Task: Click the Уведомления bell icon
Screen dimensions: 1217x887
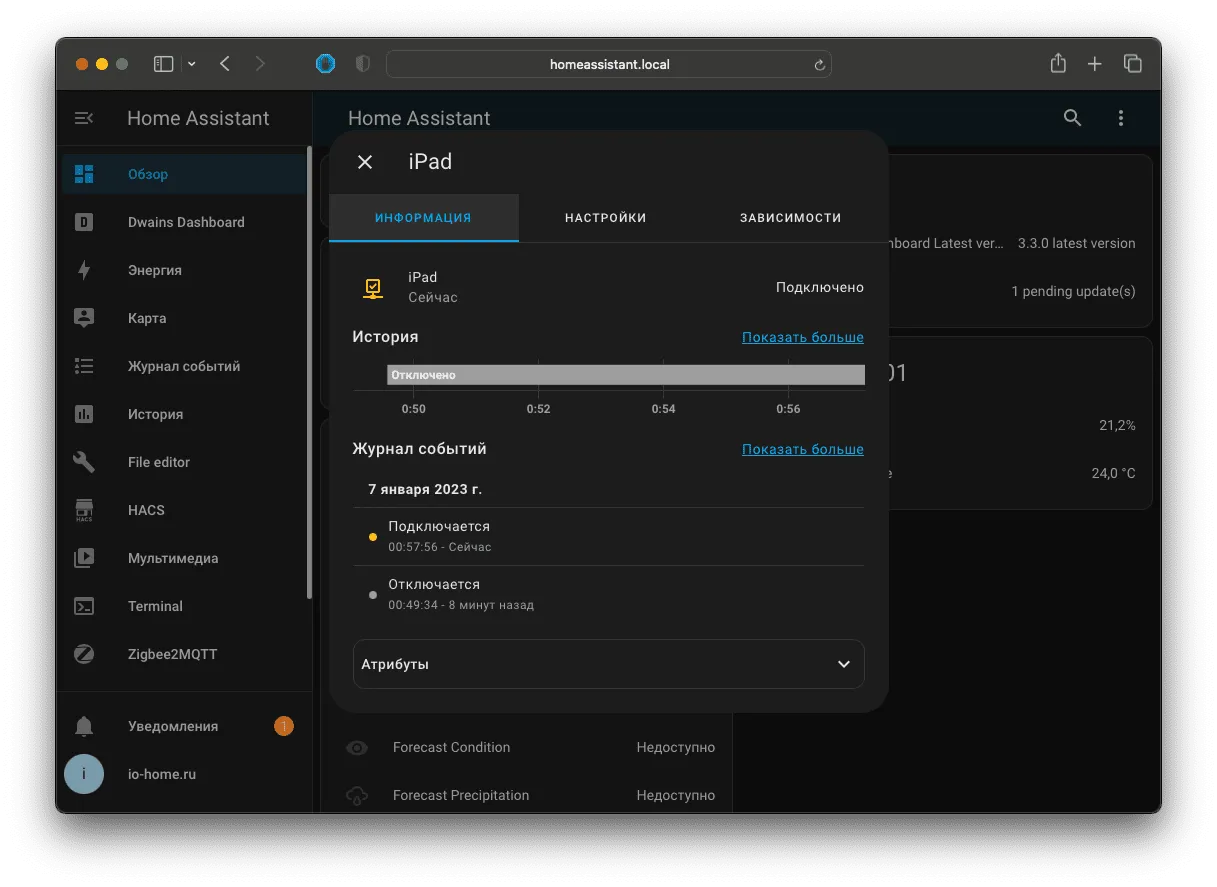Action: point(84,726)
